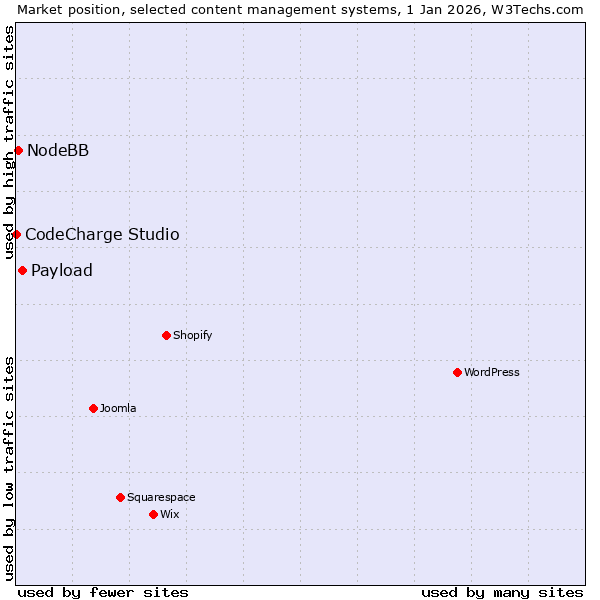Select the Shopify label
Image resolution: width=600 pixels, height=600 pixels.
(x=192, y=336)
